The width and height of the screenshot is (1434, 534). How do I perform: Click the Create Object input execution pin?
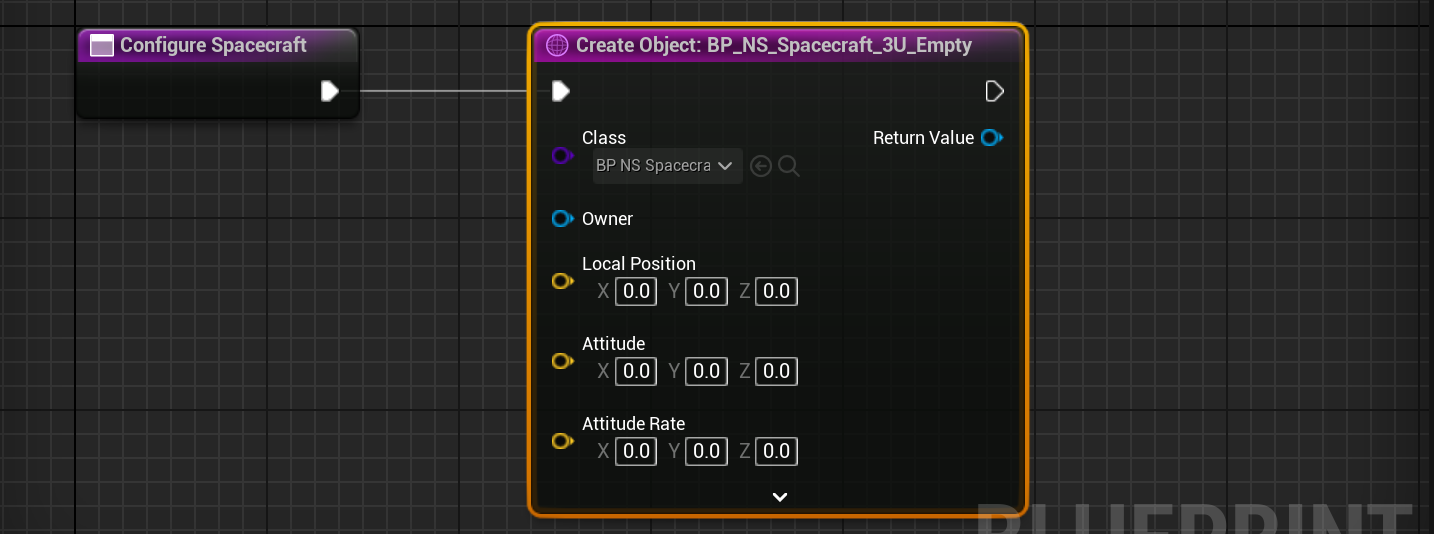point(561,92)
